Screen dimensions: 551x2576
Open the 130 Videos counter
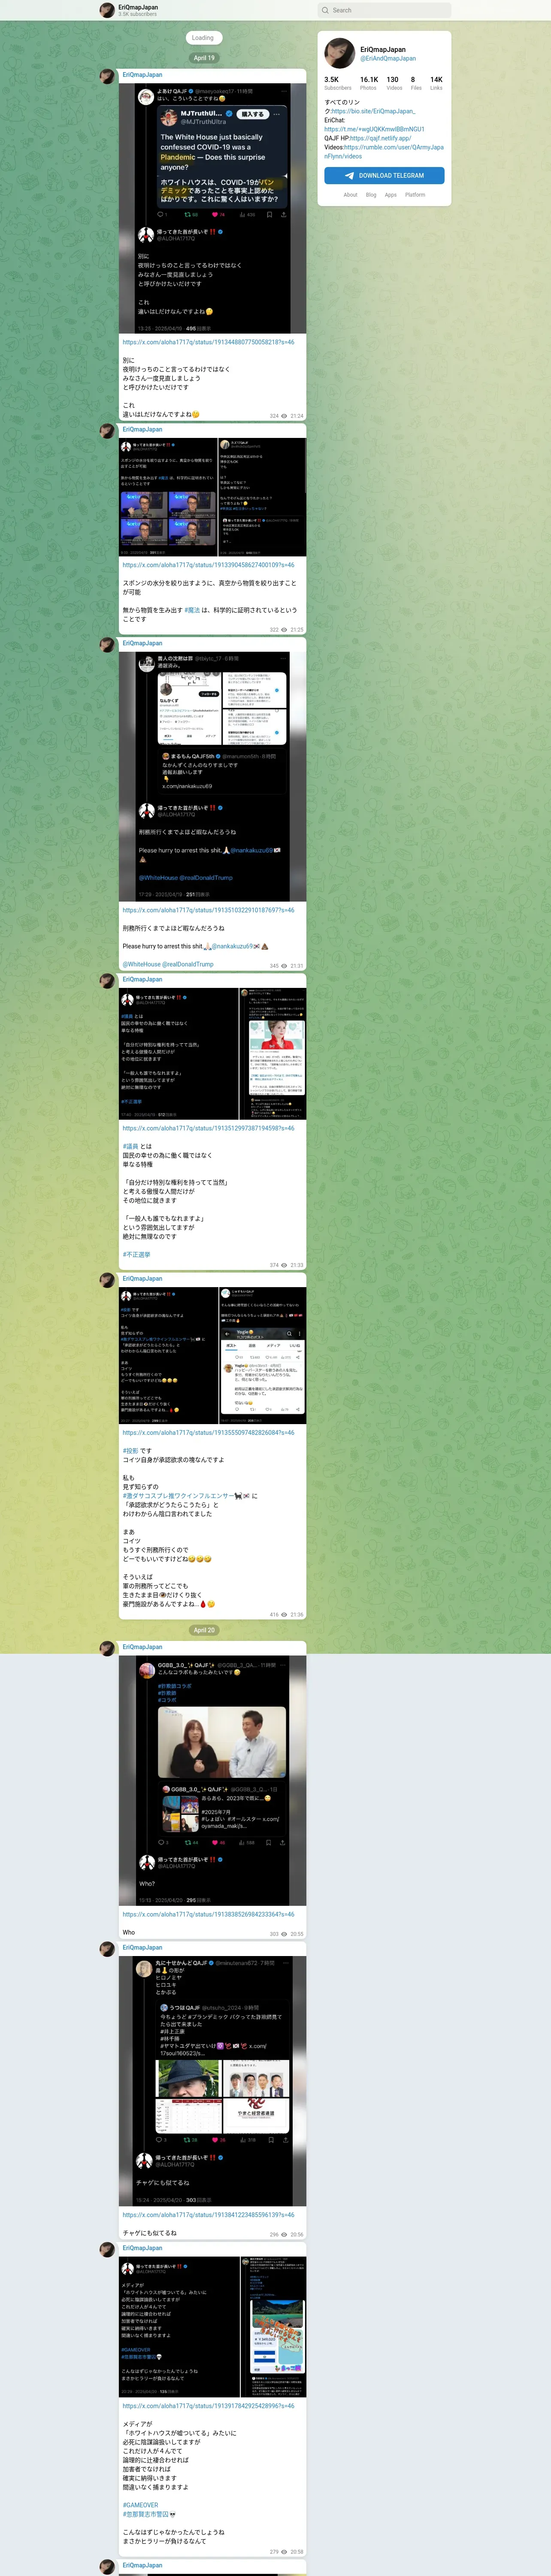394,83
